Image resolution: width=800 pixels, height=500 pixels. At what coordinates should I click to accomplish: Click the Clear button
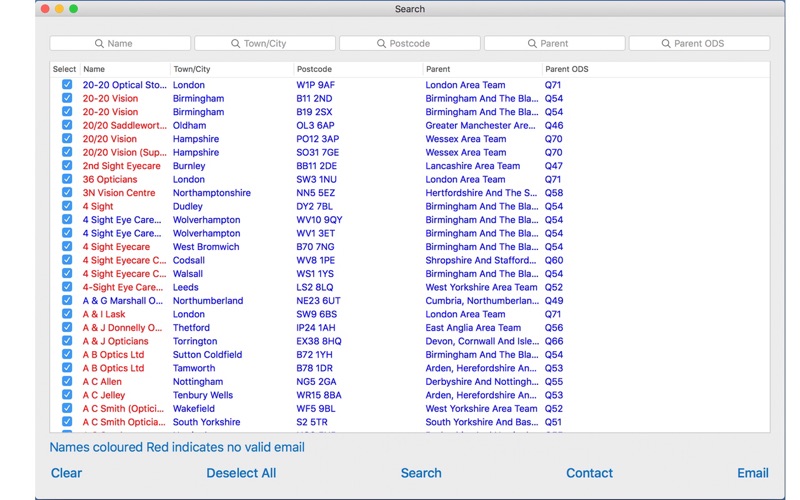(x=66, y=473)
